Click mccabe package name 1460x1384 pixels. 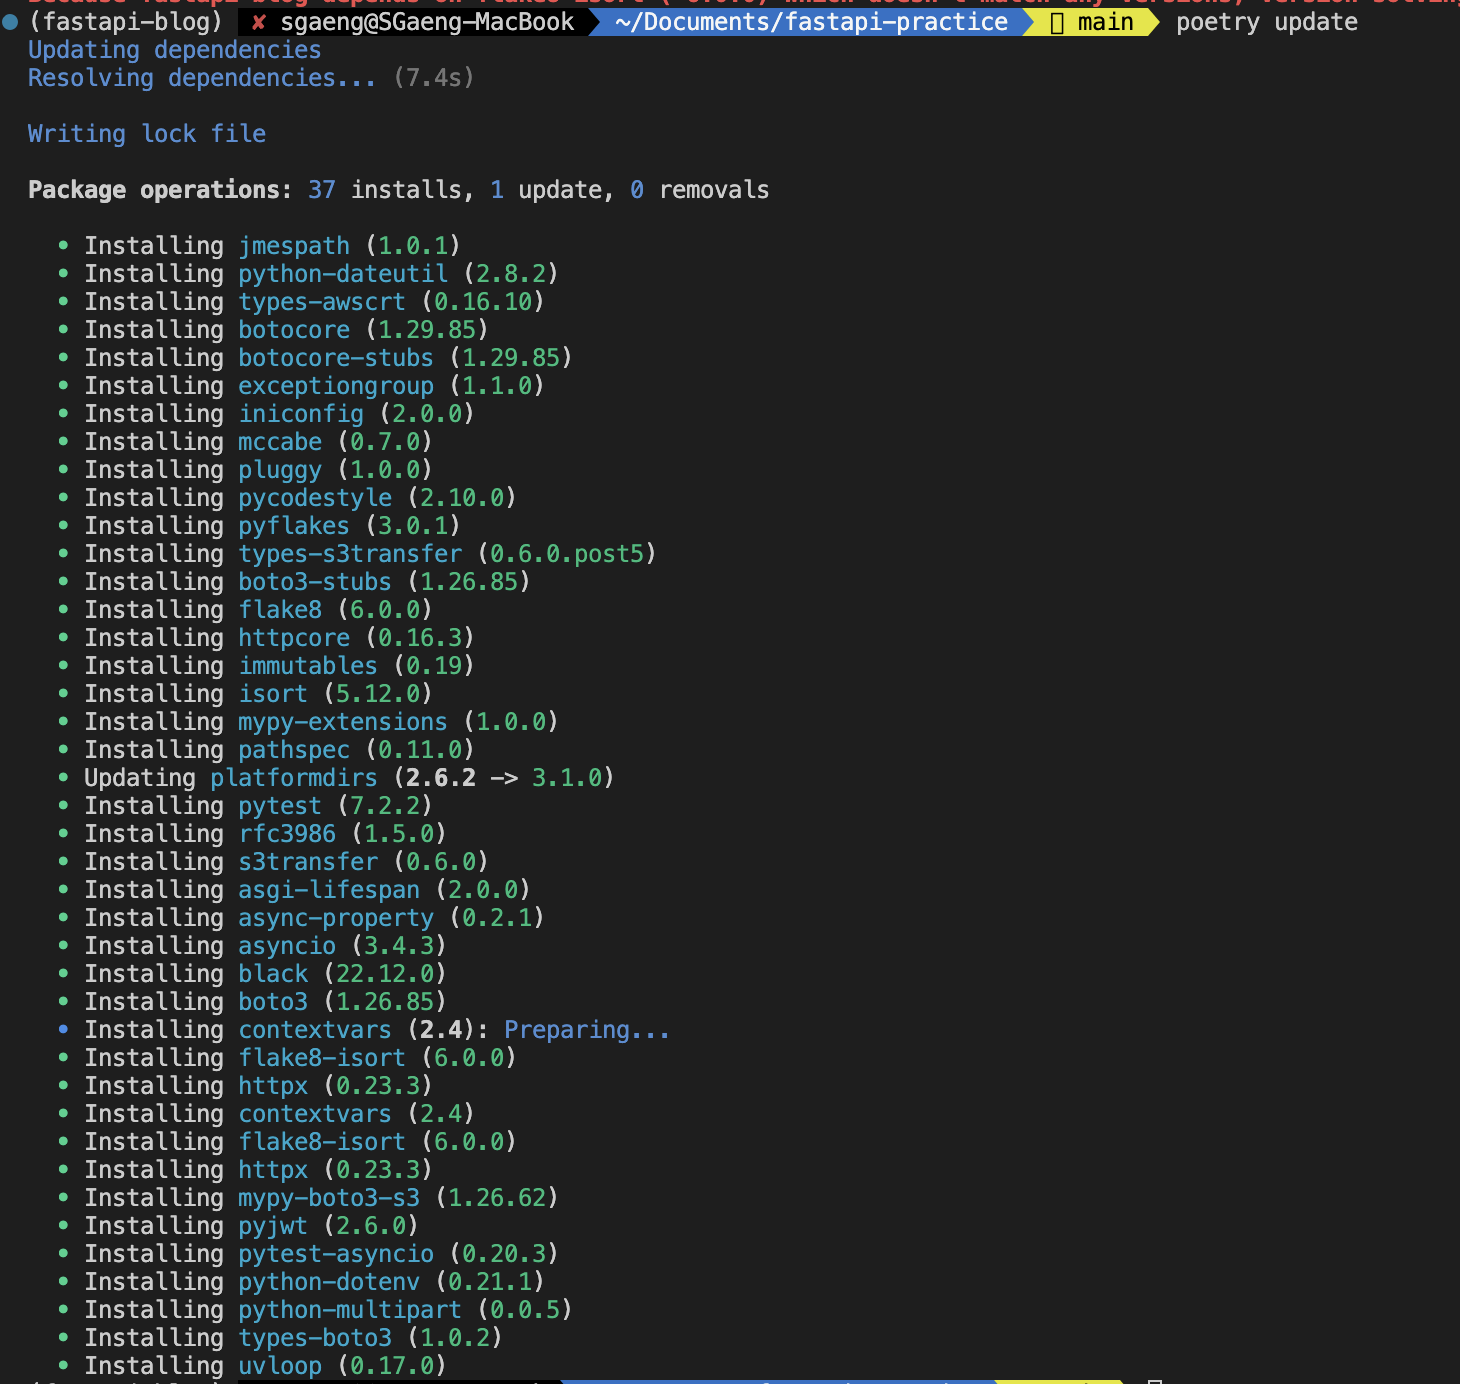(x=280, y=442)
